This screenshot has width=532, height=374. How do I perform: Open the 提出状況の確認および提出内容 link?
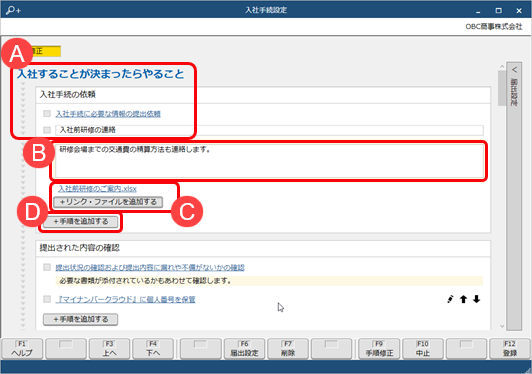[150, 267]
